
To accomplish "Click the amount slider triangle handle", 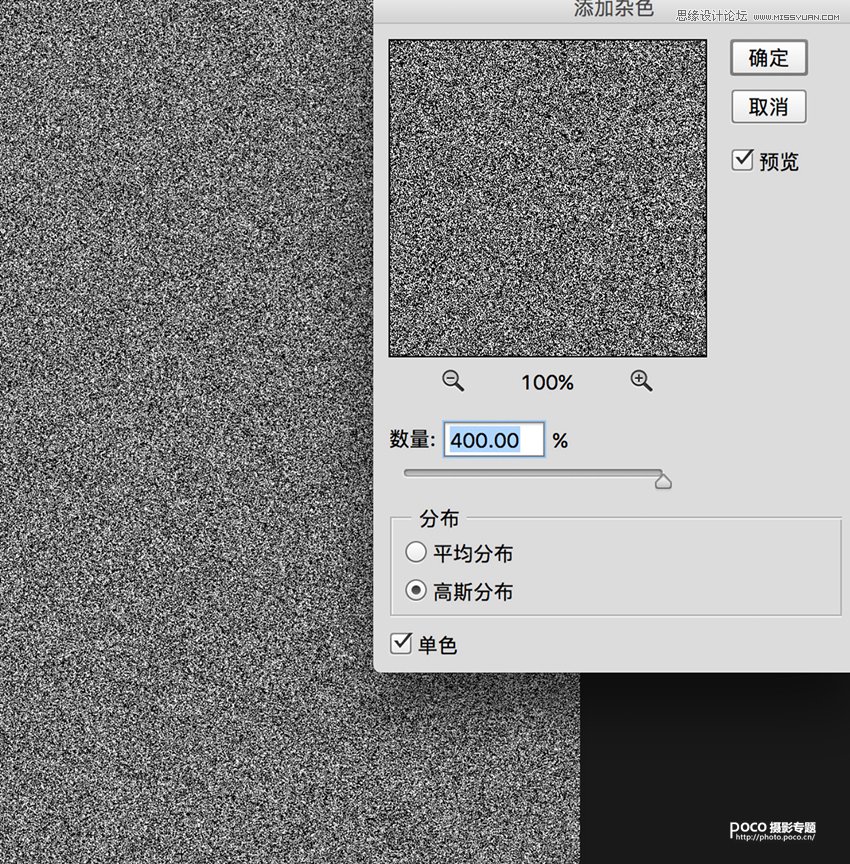I will tap(662, 482).
